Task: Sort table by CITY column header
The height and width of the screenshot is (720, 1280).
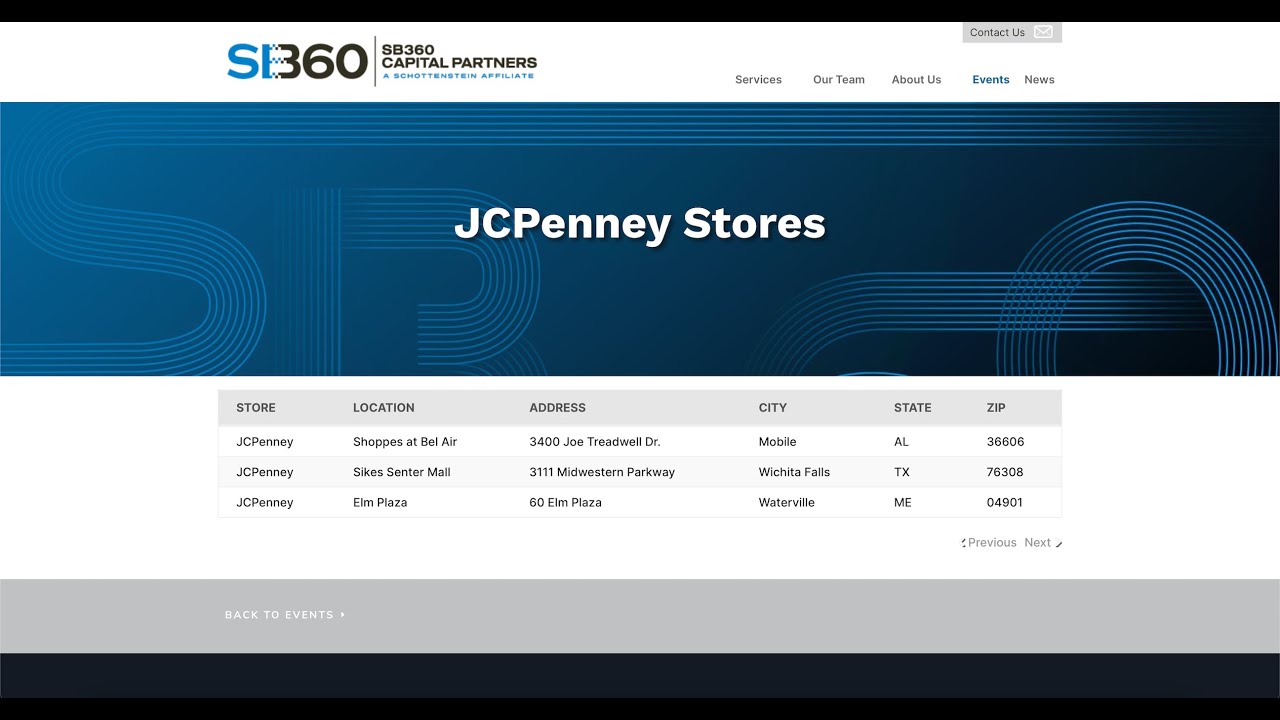Action: (x=772, y=407)
